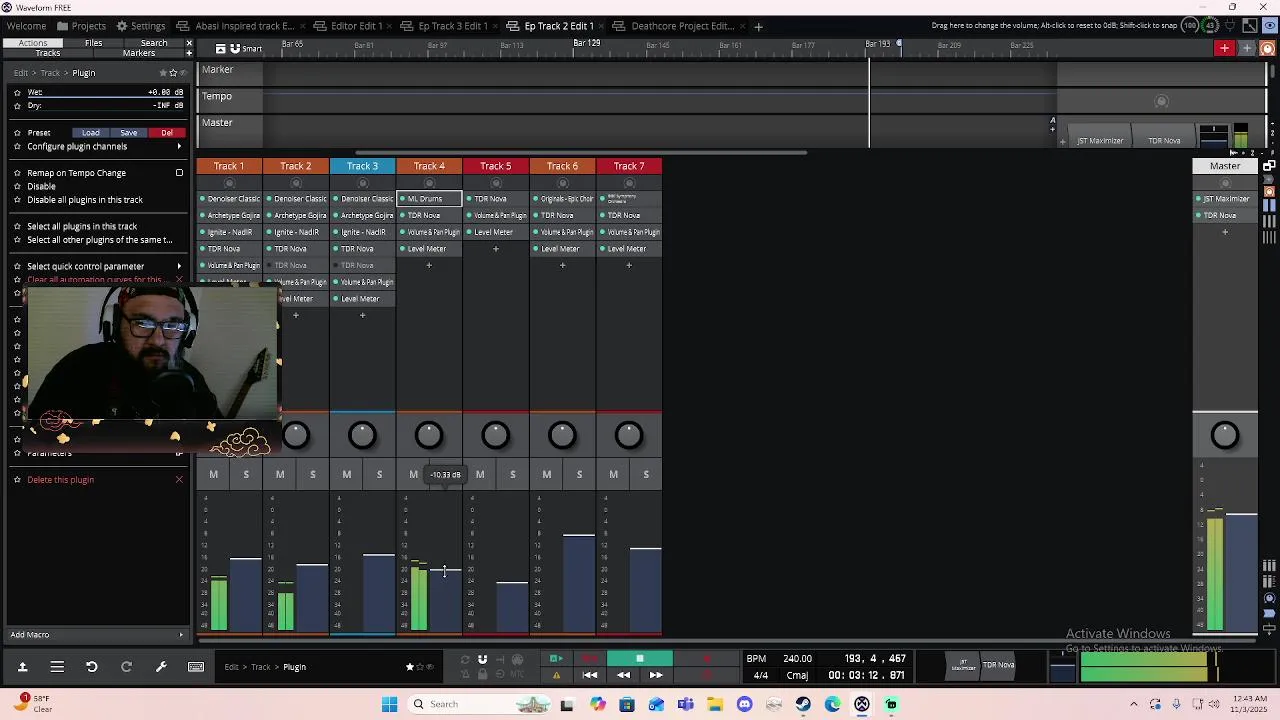Click the red plus add-track button

[x=1224, y=48]
